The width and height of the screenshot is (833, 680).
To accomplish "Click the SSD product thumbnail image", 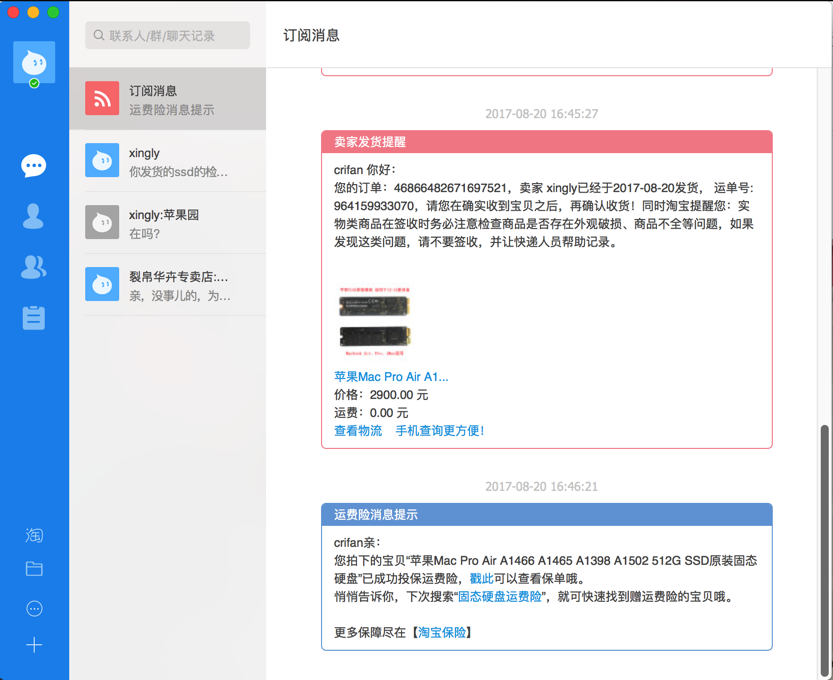I will [x=375, y=322].
